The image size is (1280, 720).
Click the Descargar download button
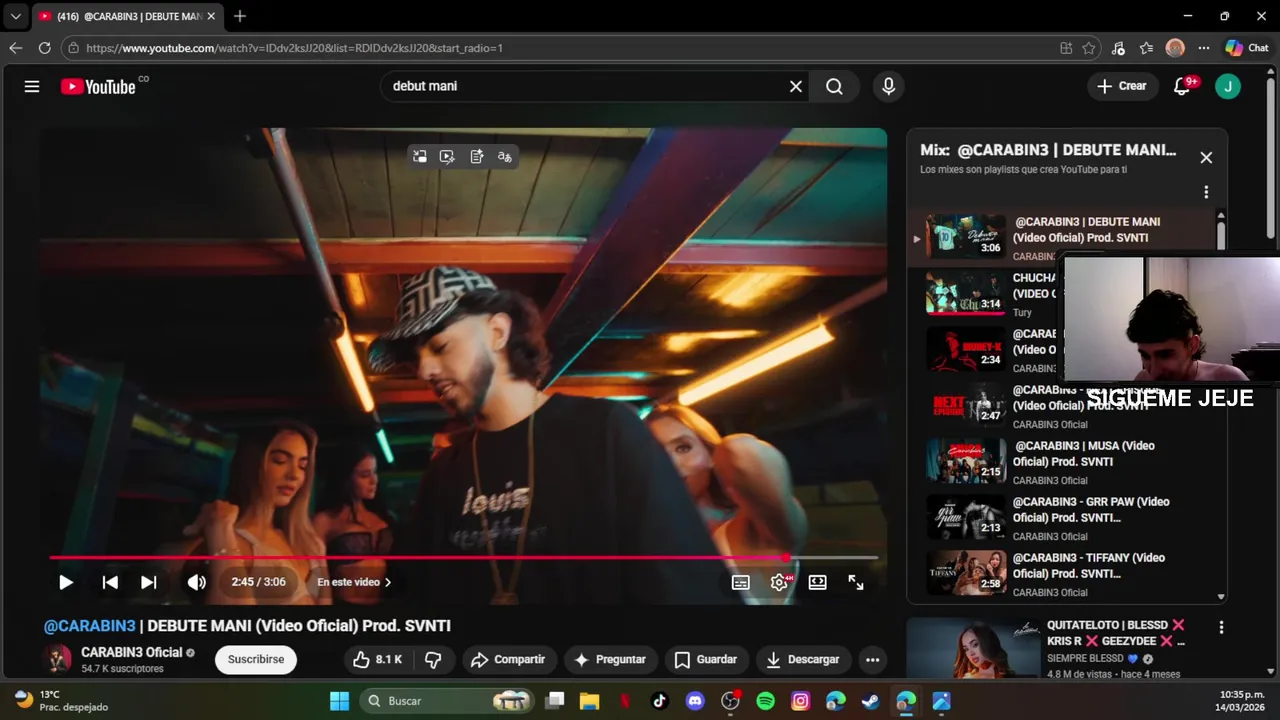coord(803,659)
